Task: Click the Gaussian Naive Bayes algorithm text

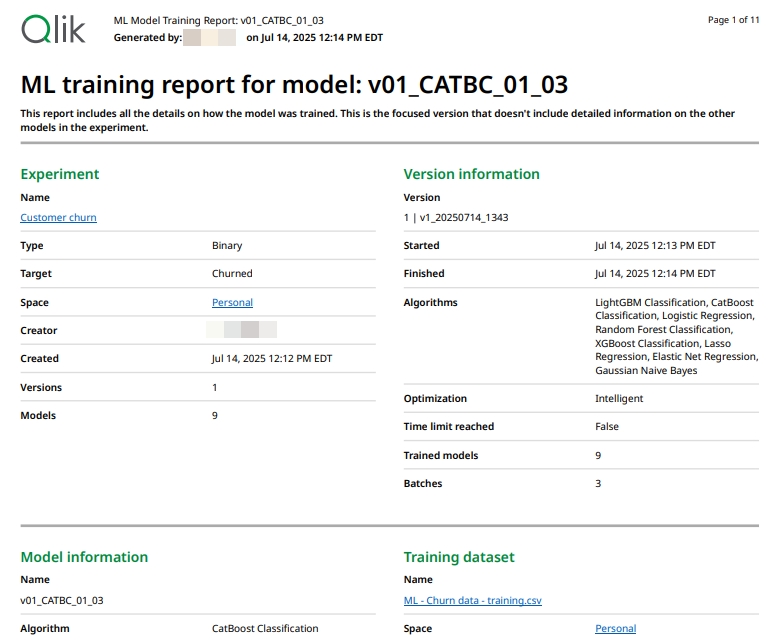Action: tap(646, 370)
